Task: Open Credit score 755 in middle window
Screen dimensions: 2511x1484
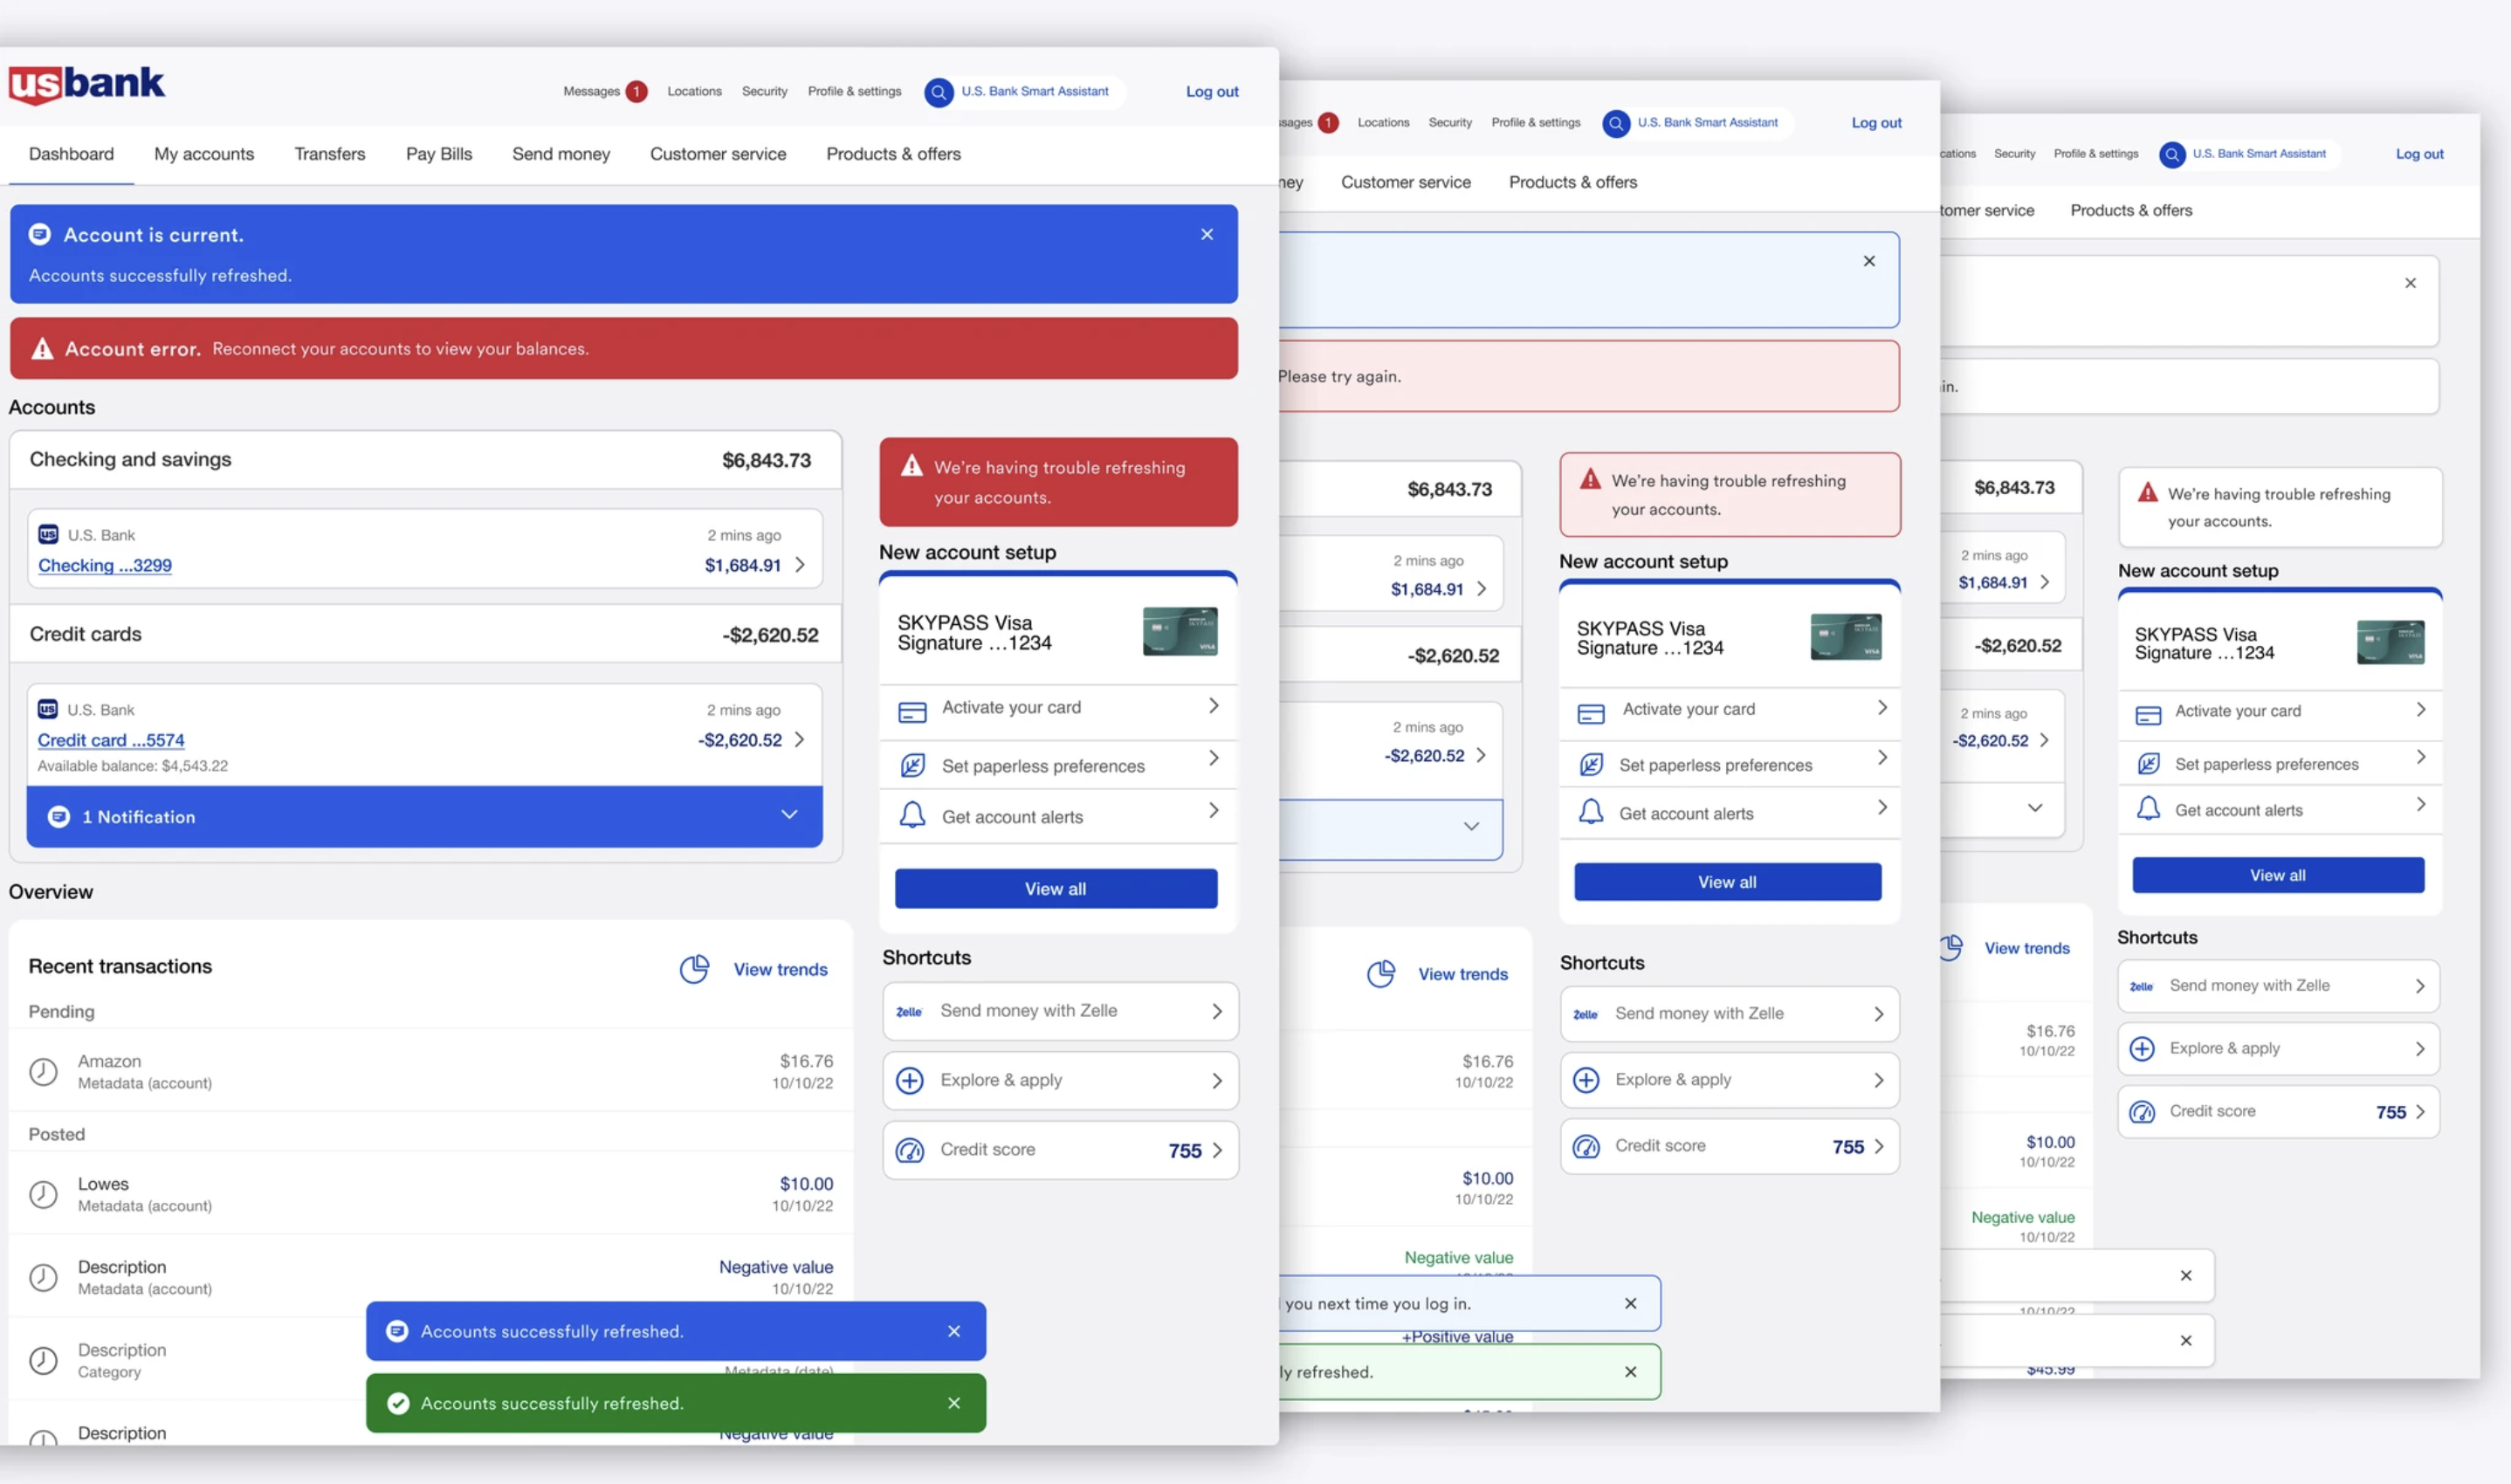Action: pos(1729,1146)
